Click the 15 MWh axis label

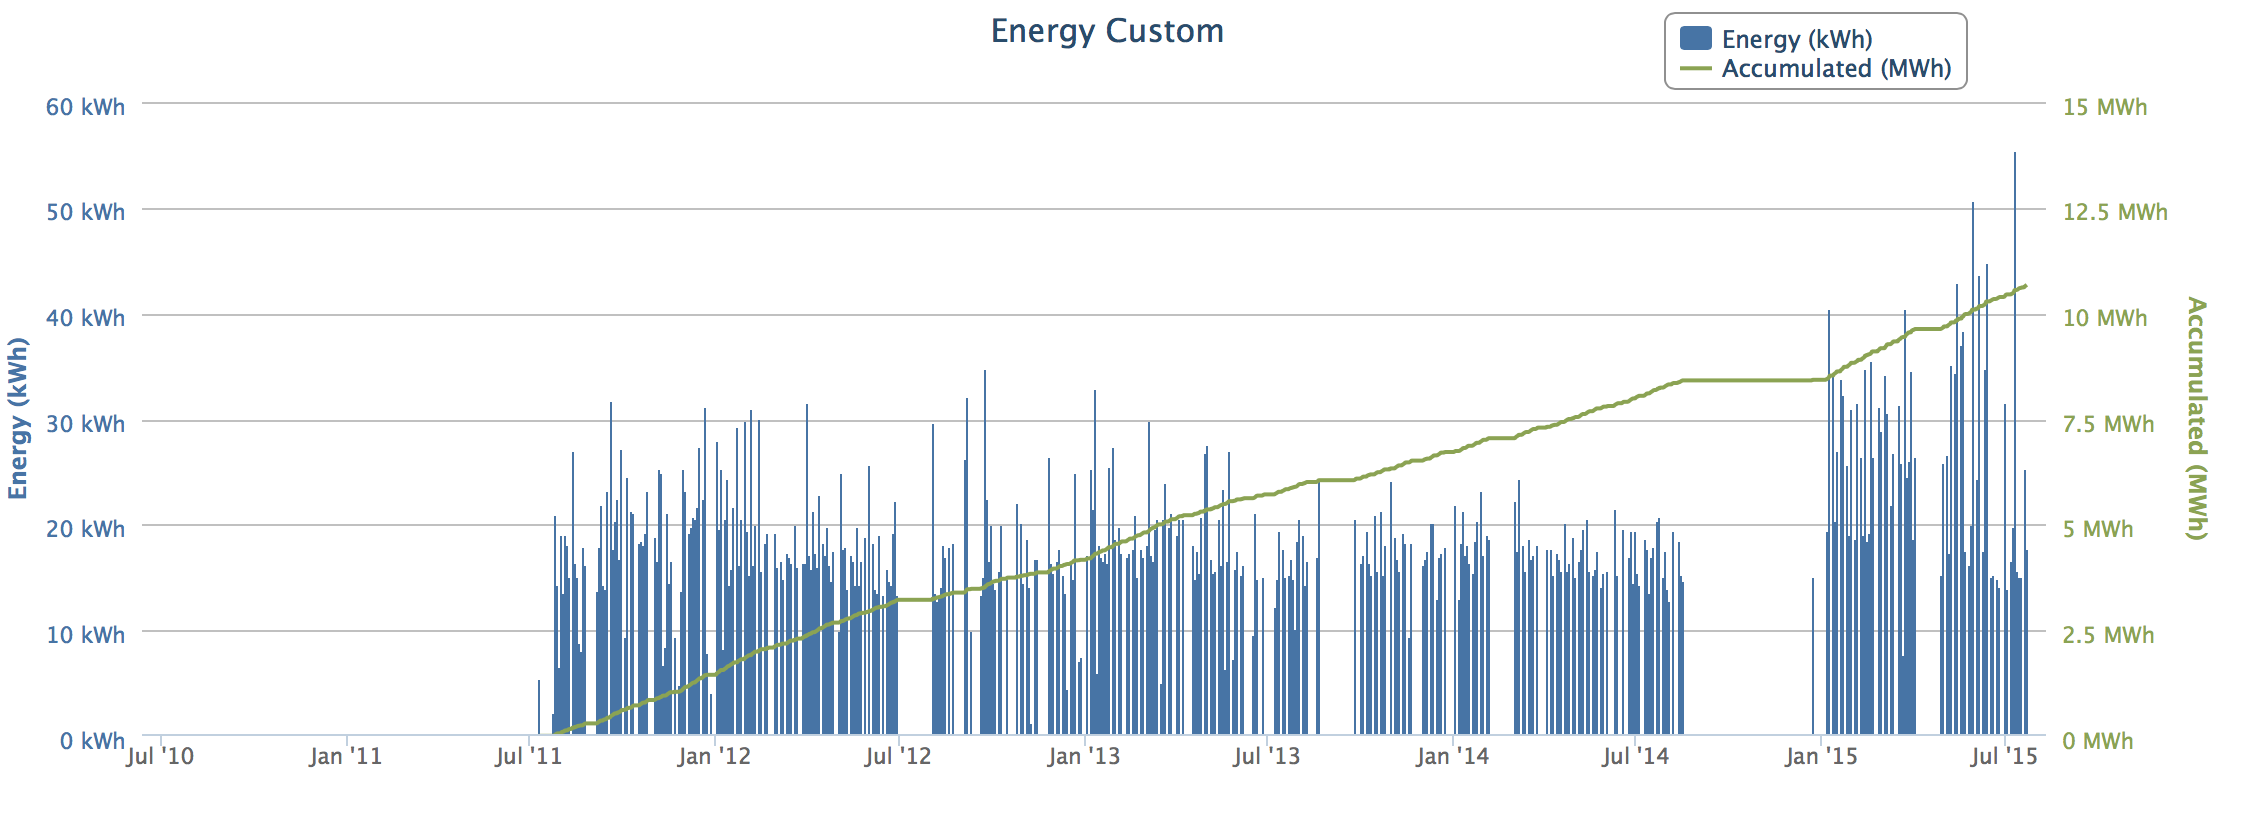(x=2105, y=107)
